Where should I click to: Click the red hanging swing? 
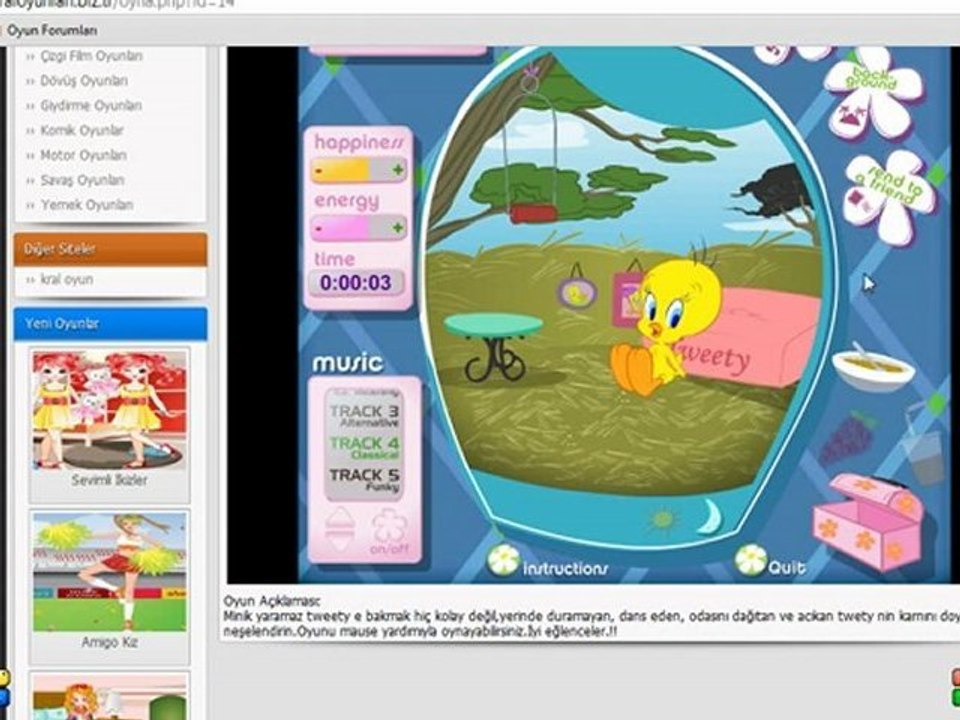[x=534, y=214]
